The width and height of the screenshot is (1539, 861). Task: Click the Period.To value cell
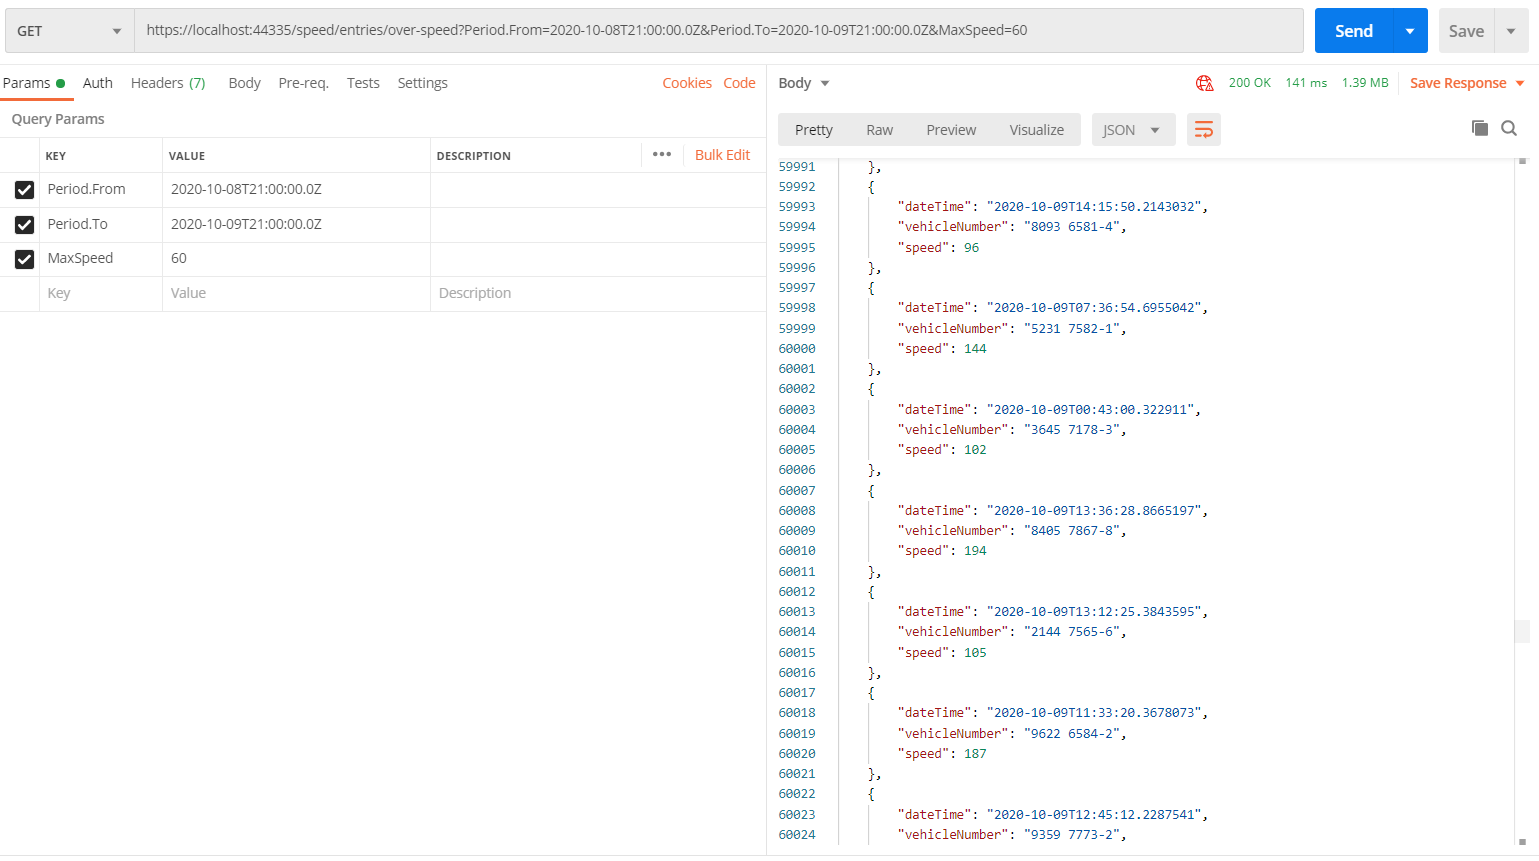(x=296, y=224)
